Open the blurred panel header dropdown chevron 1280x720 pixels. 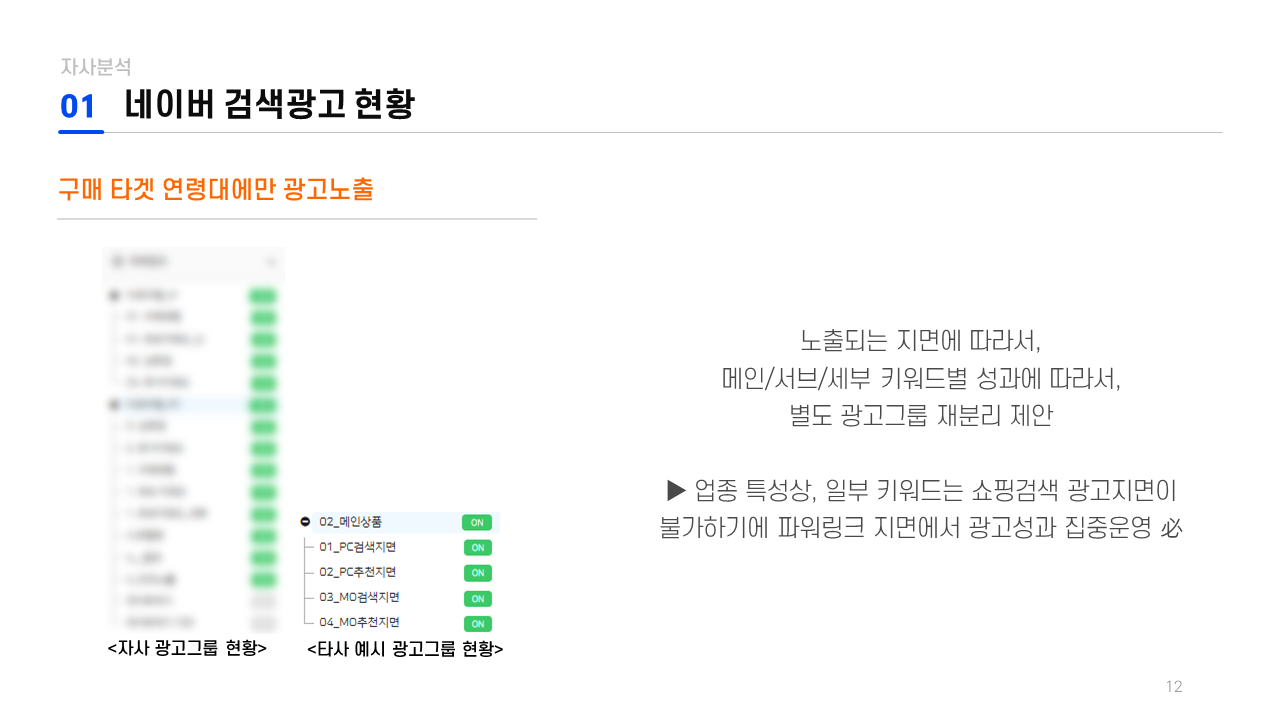point(270,262)
